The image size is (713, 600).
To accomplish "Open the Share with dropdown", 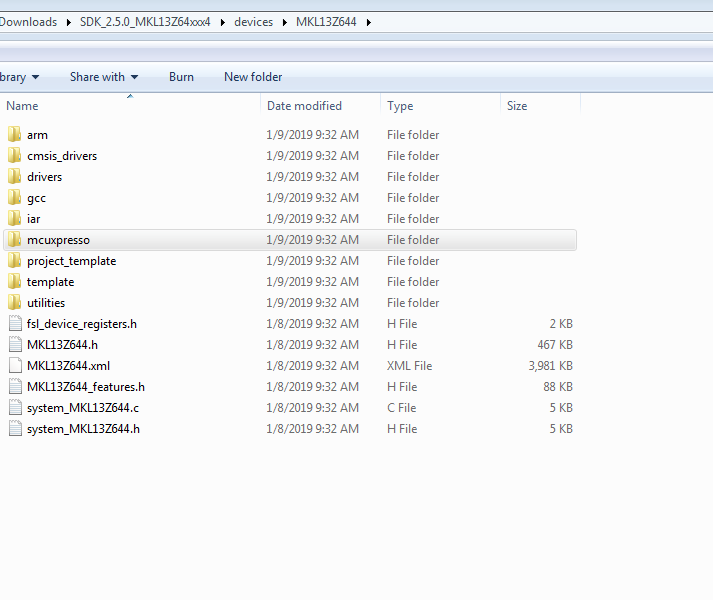I will pos(104,77).
